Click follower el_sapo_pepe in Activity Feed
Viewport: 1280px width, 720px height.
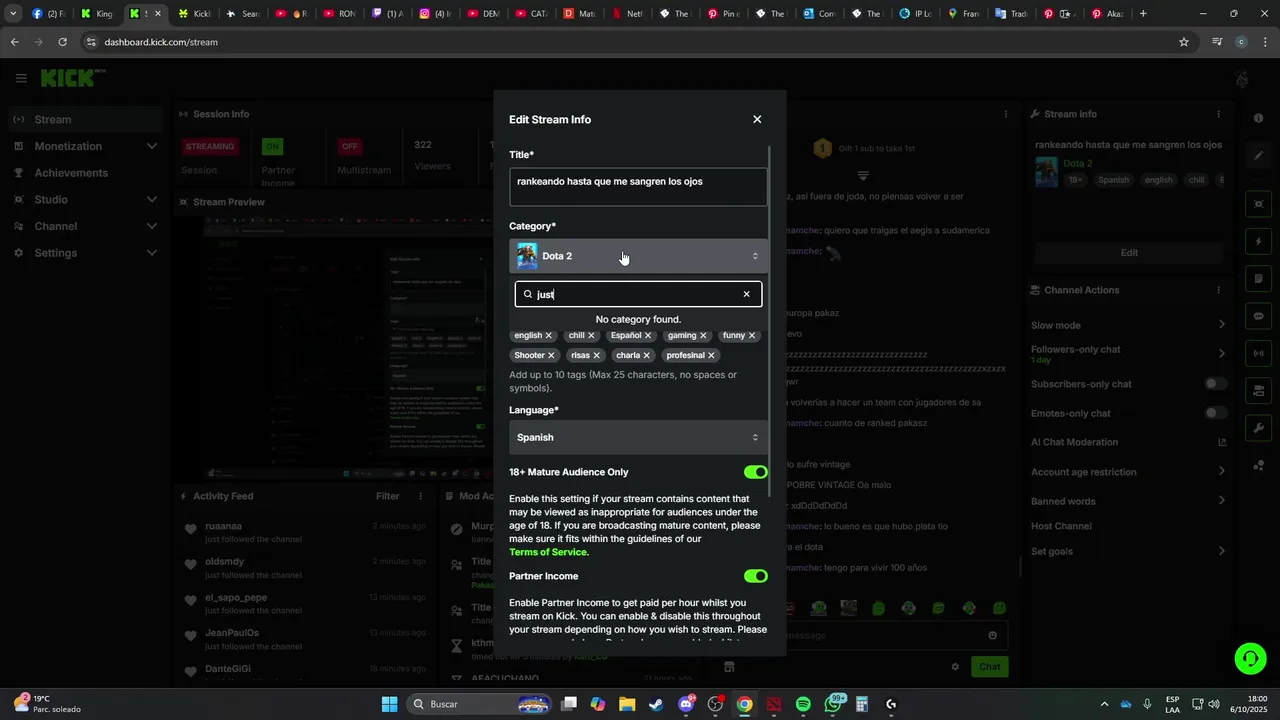pyautogui.click(x=236, y=598)
